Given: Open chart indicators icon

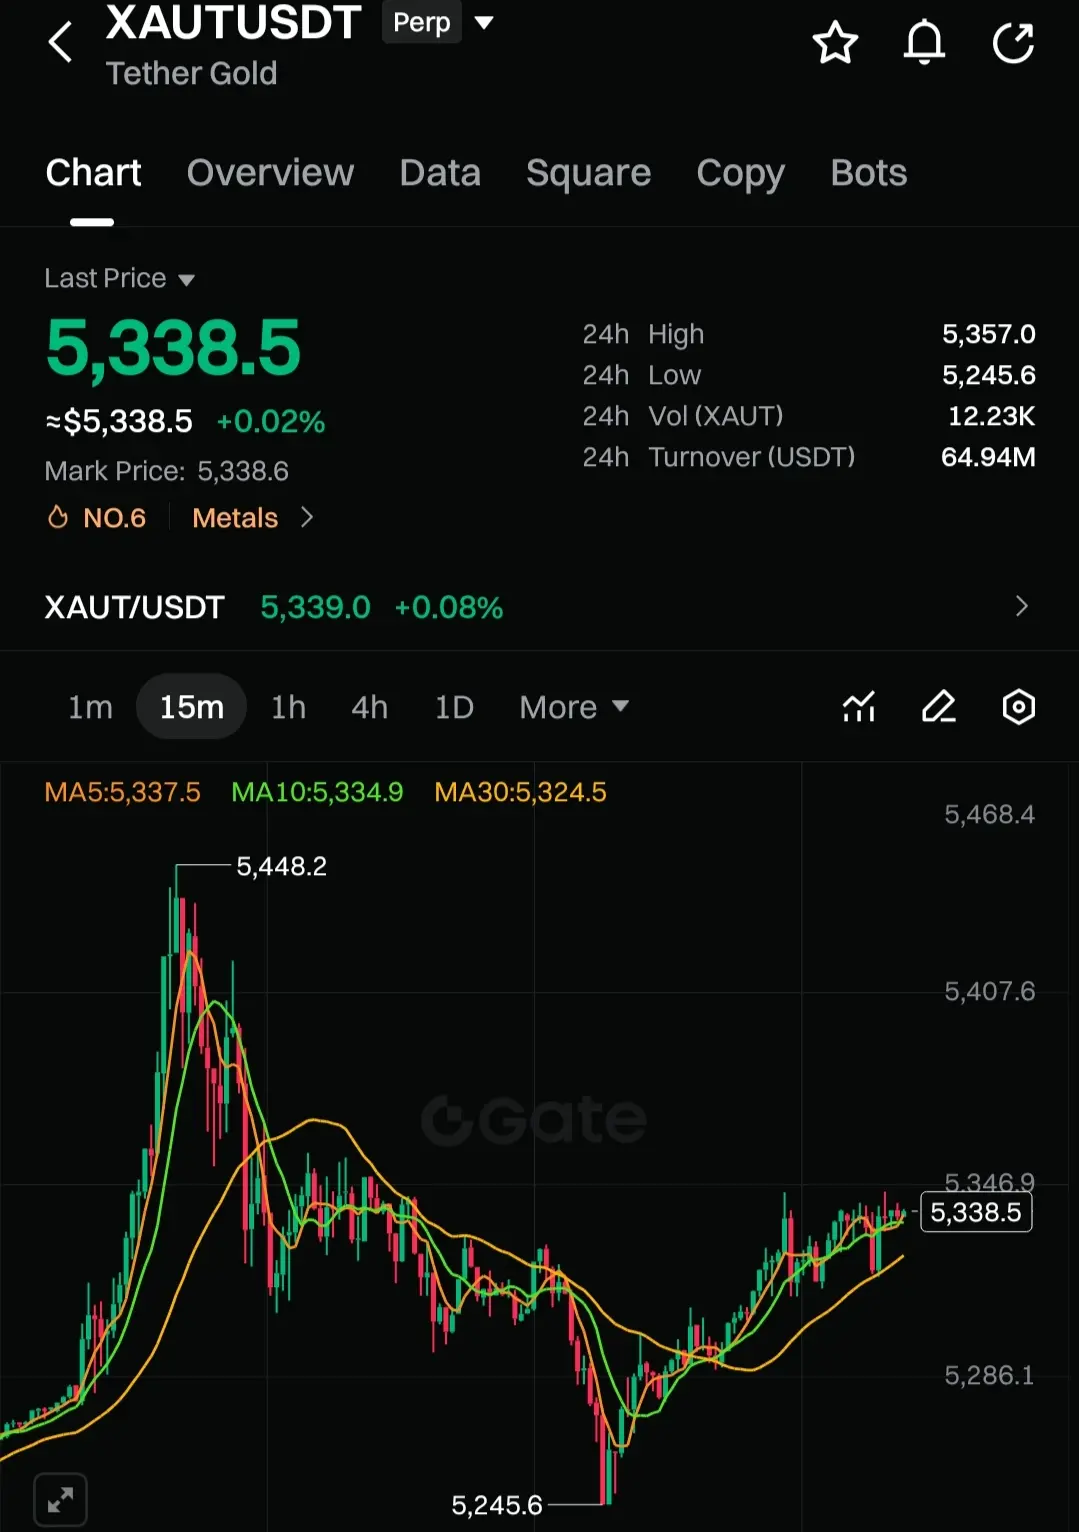Looking at the screenshot, I should [859, 707].
